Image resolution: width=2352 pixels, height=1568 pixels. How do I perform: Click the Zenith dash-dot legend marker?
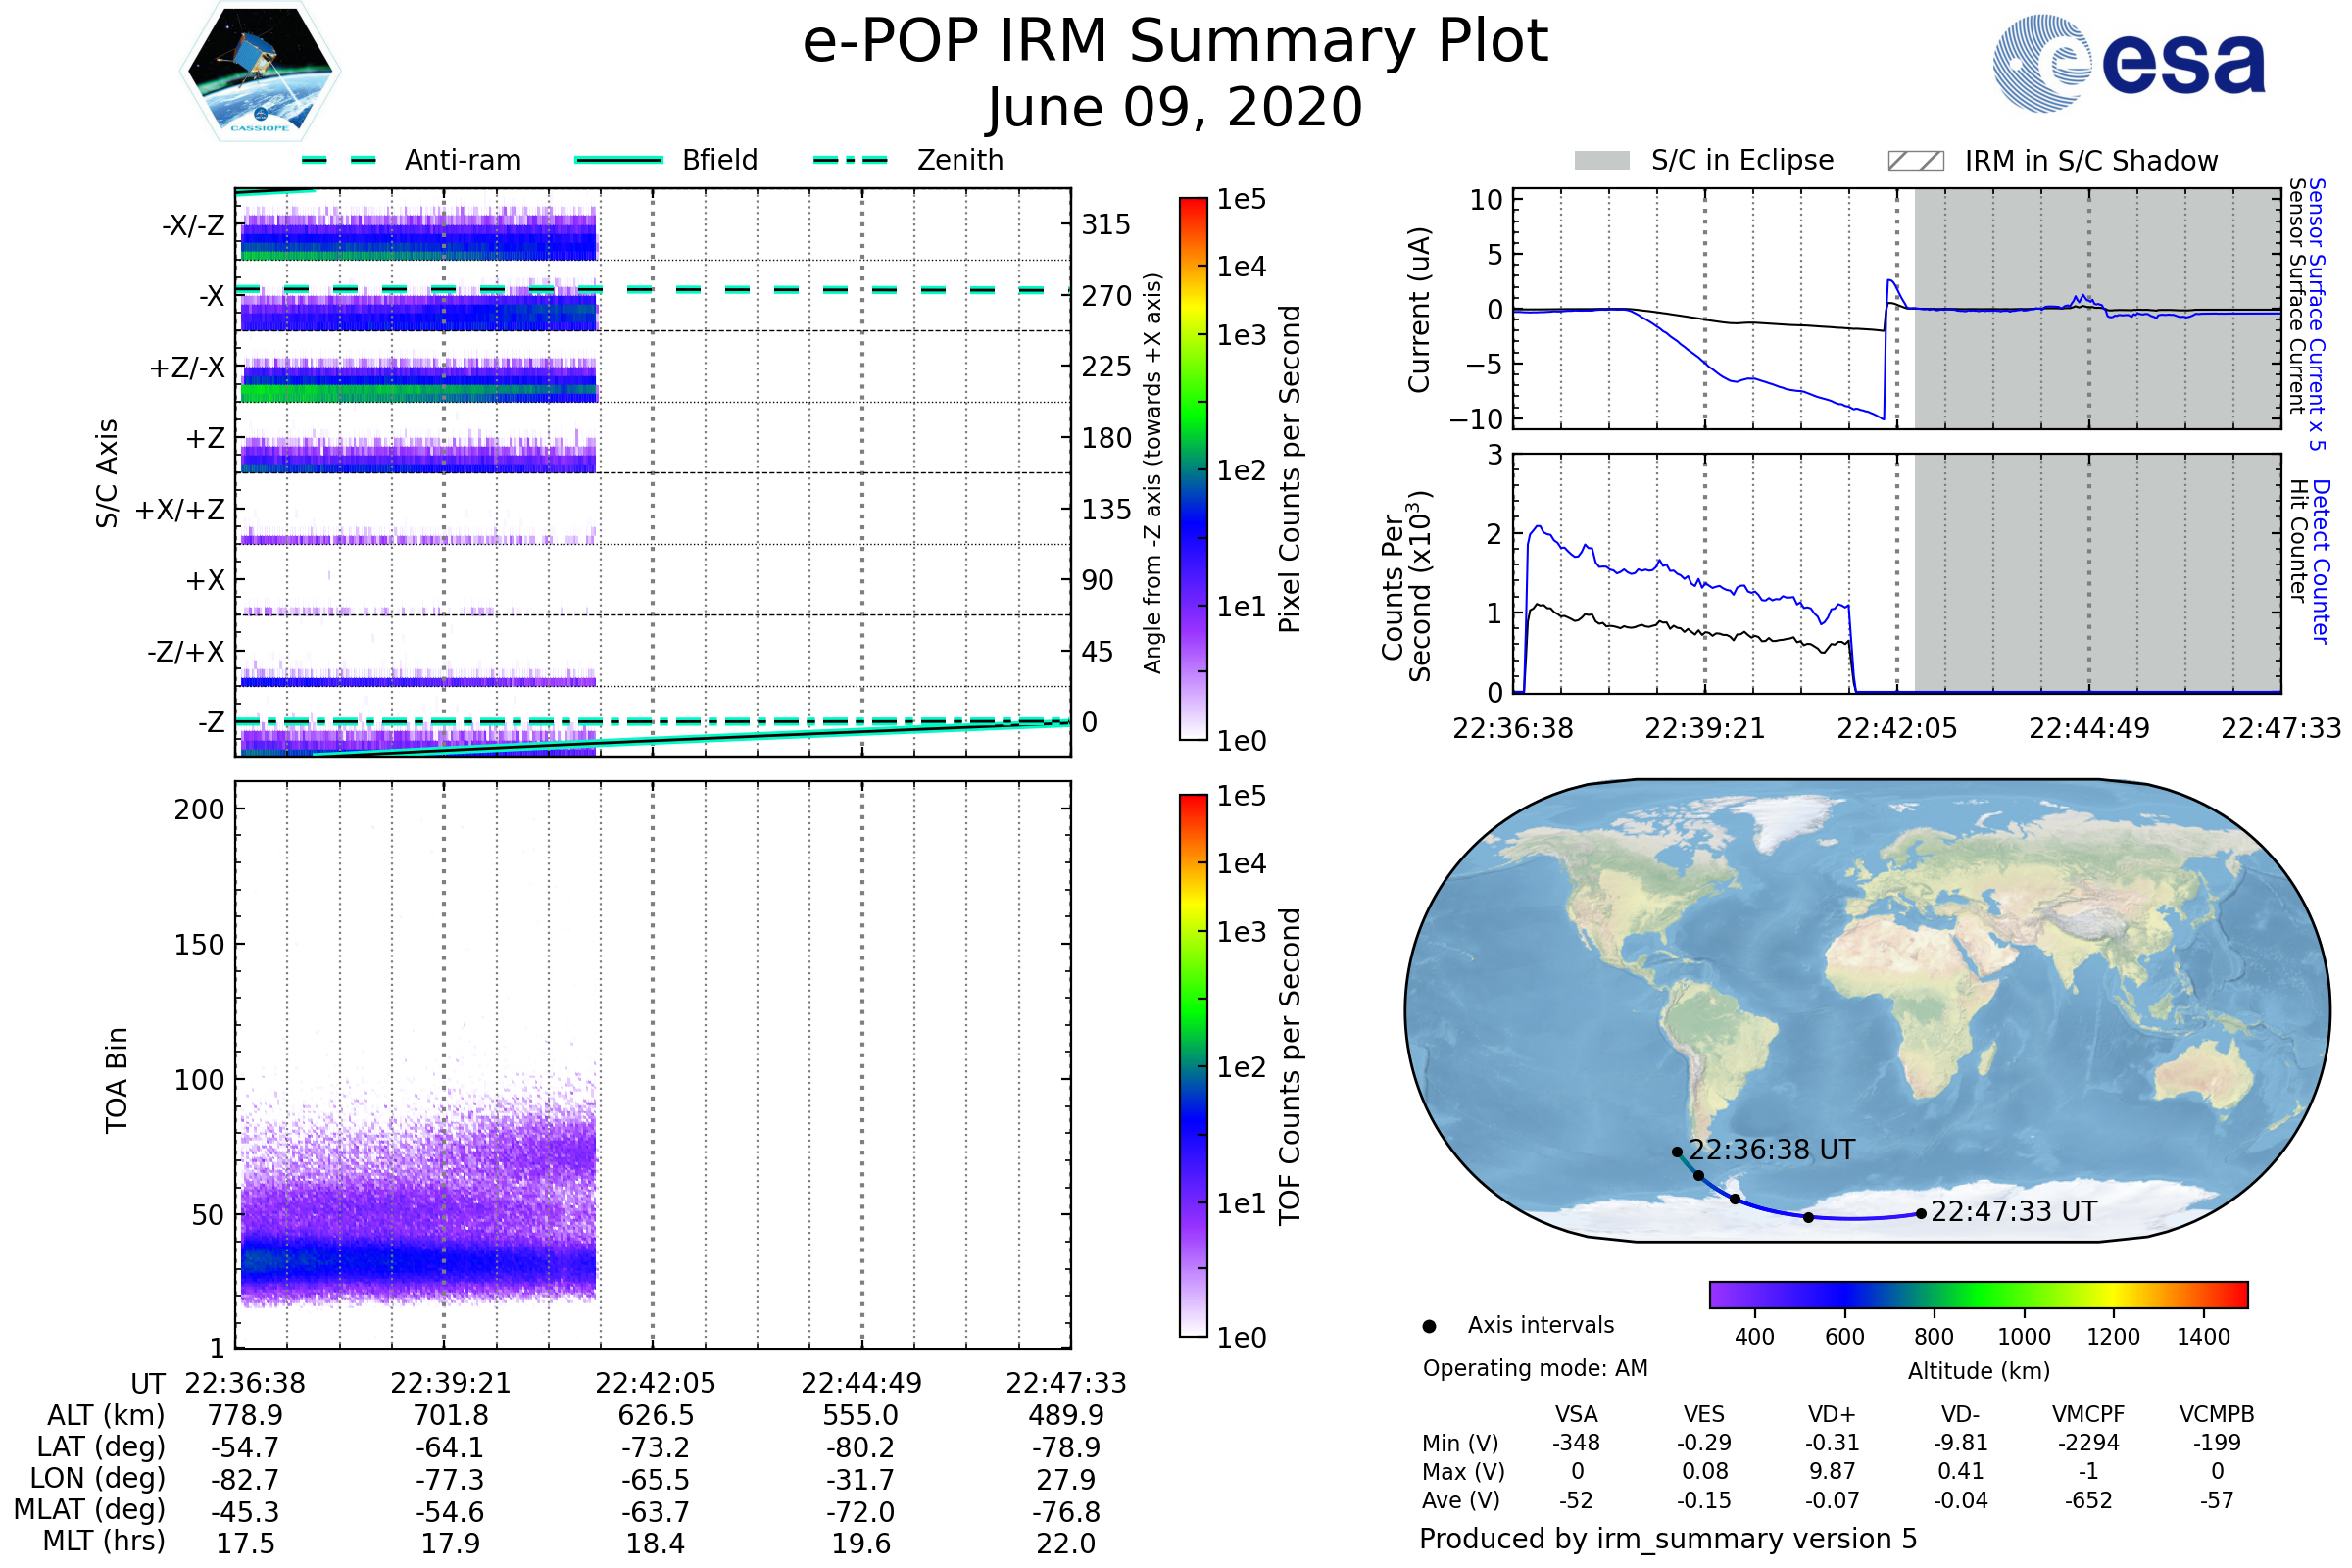[x=850, y=160]
